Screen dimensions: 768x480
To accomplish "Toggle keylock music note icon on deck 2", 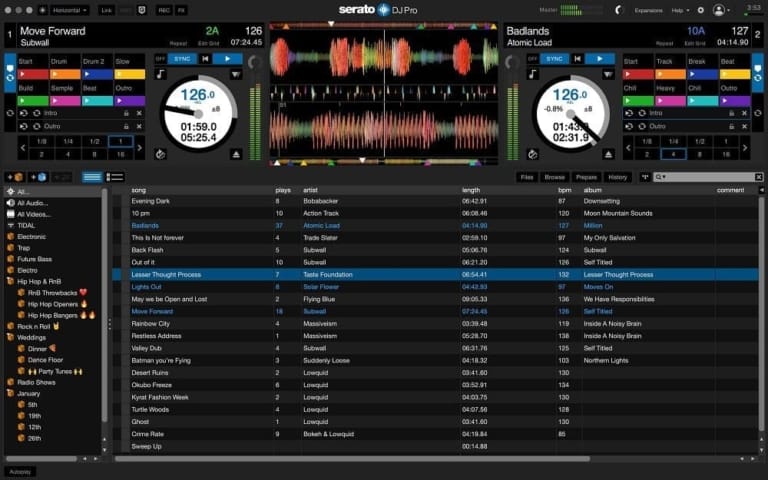I will pos(532,74).
